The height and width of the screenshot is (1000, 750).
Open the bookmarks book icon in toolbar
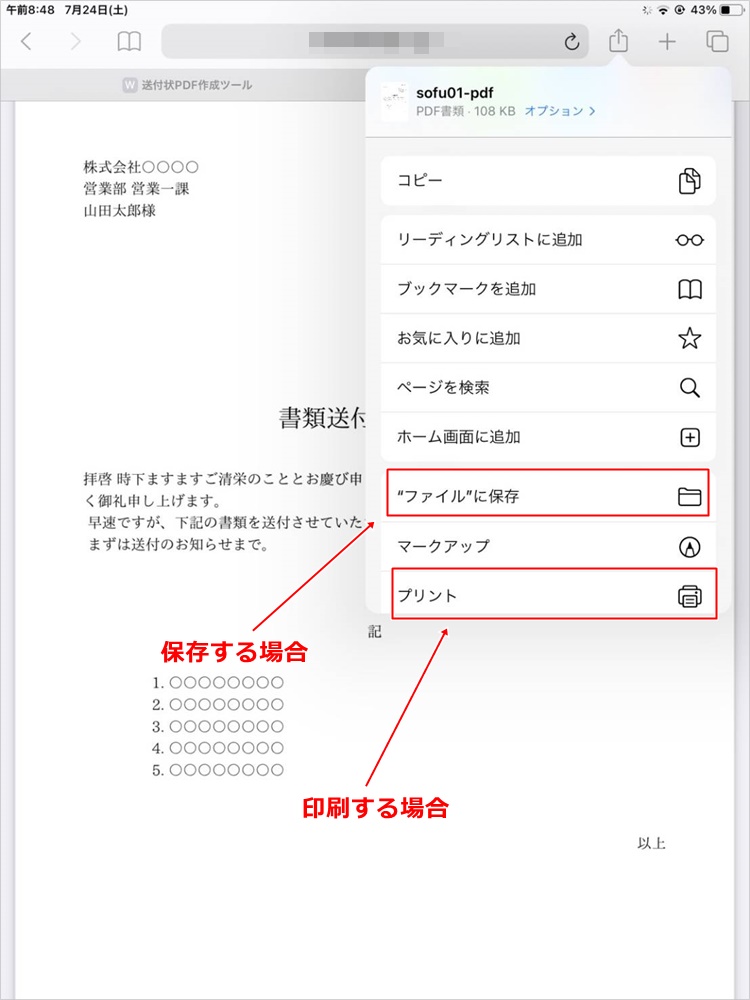point(129,42)
